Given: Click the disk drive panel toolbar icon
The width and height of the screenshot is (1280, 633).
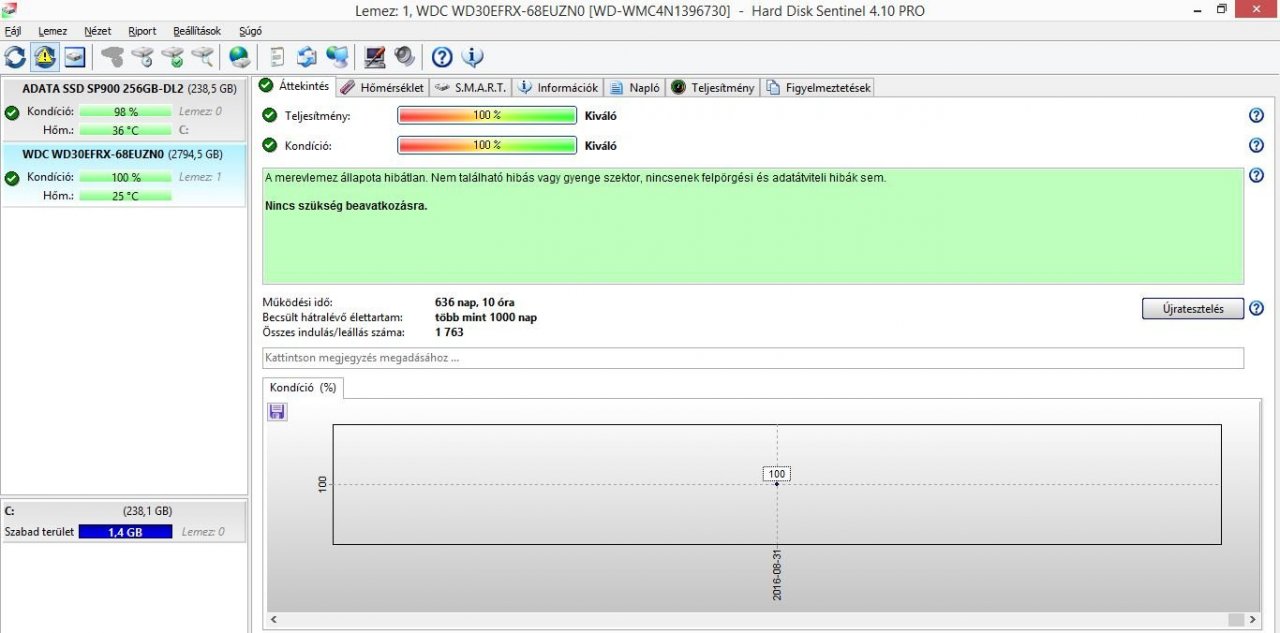Looking at the screenshot, I should [75, 57].
